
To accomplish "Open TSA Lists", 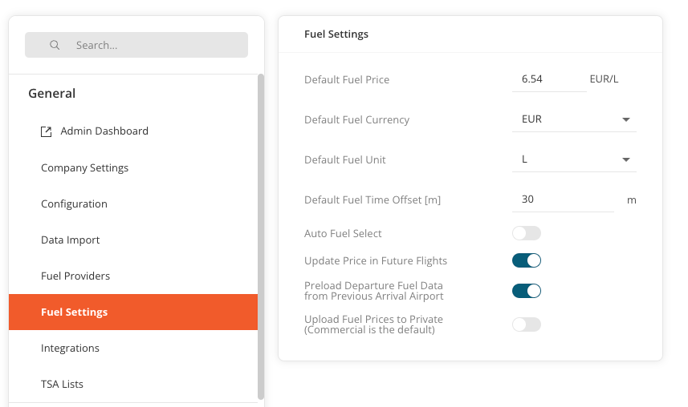I will [62, 384].
